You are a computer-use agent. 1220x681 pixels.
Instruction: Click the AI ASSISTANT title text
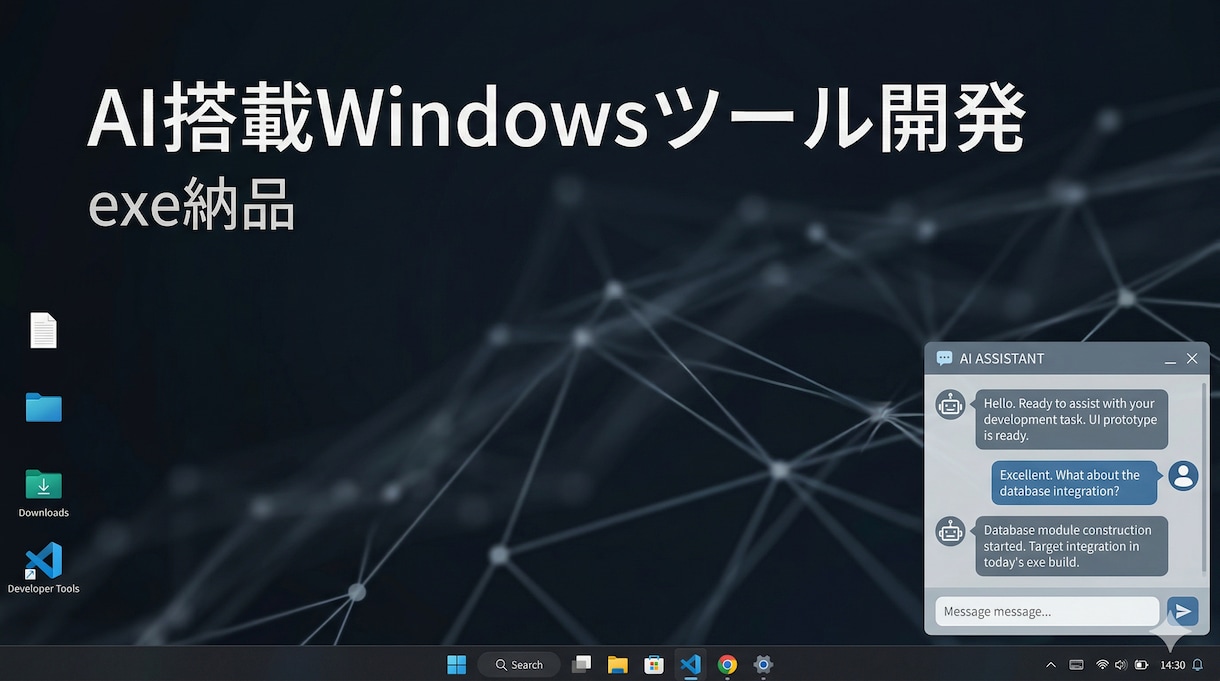(1002, 358)
